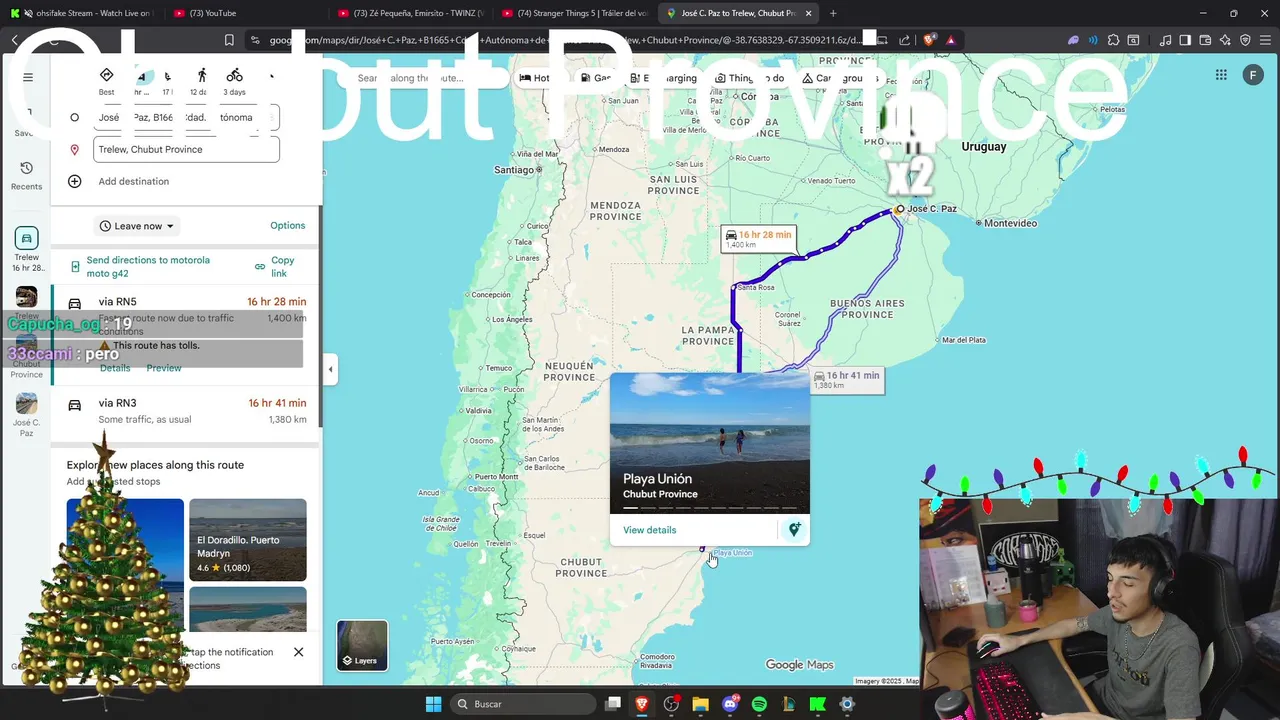Open the Google apps grid
The image size is (1280, 720).
(x=1221, y=75)
